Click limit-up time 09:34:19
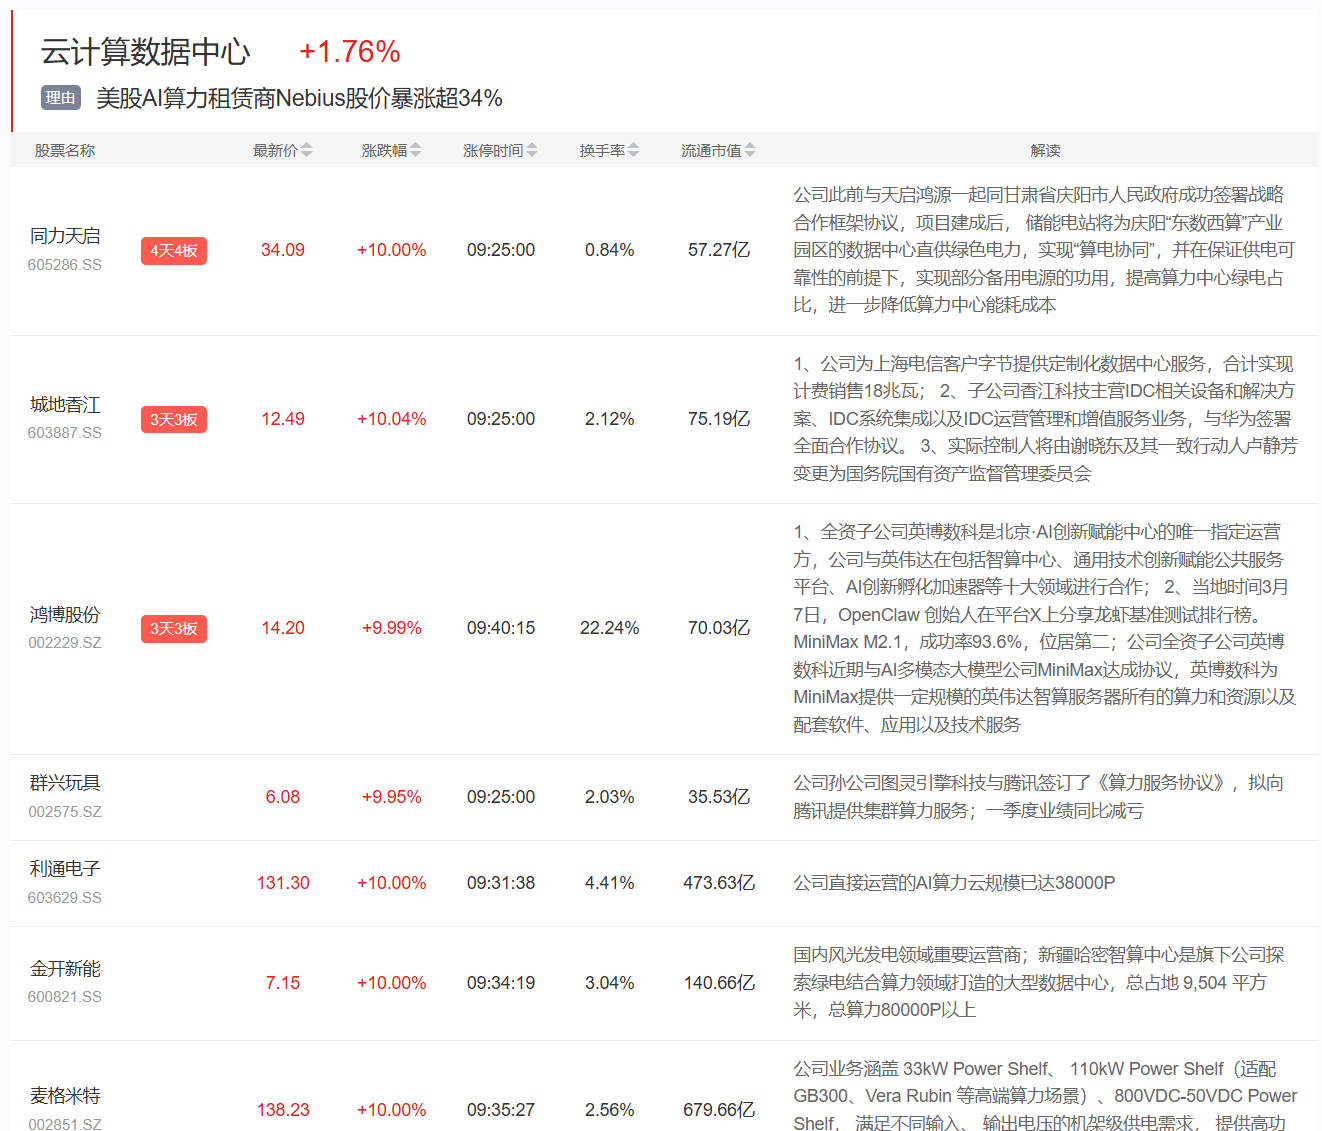This screenshot has height=1131, width=1322. (x=501, y=983)
